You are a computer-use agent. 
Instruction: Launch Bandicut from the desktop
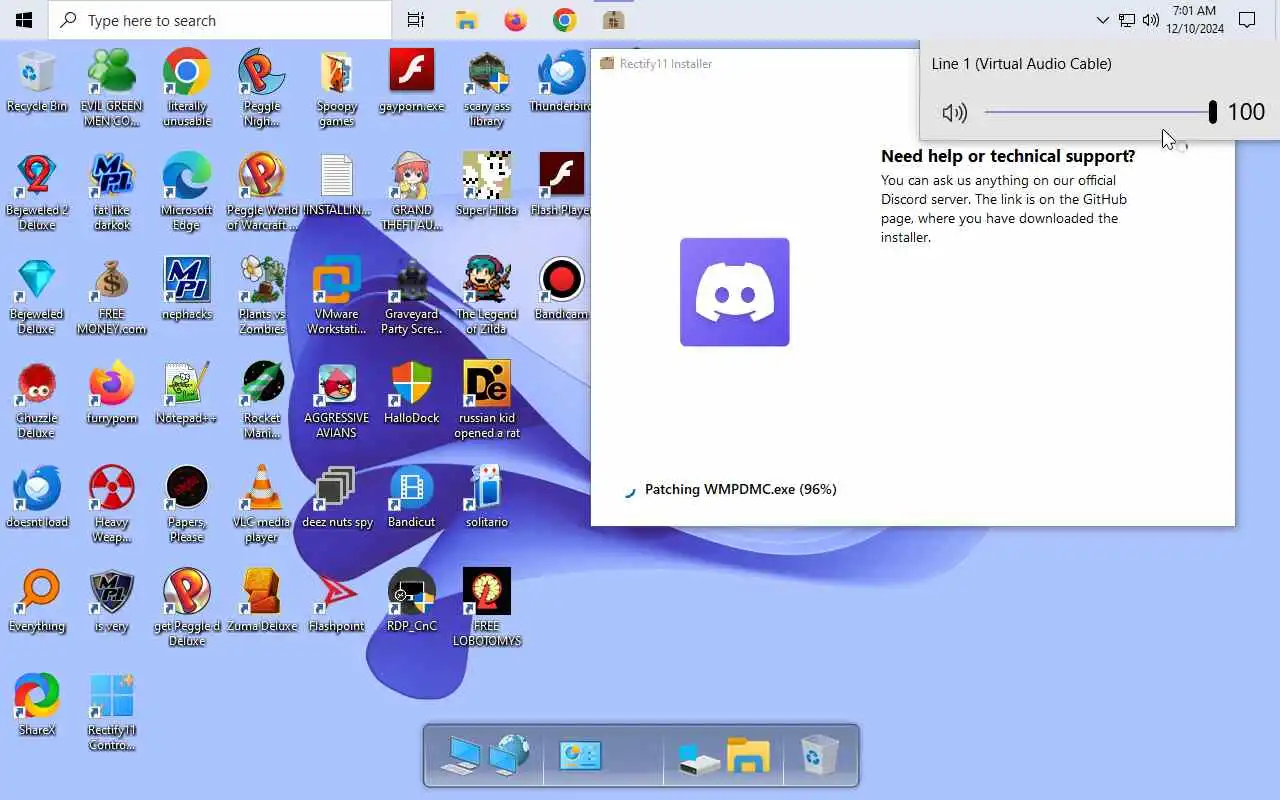click(412, 497)
